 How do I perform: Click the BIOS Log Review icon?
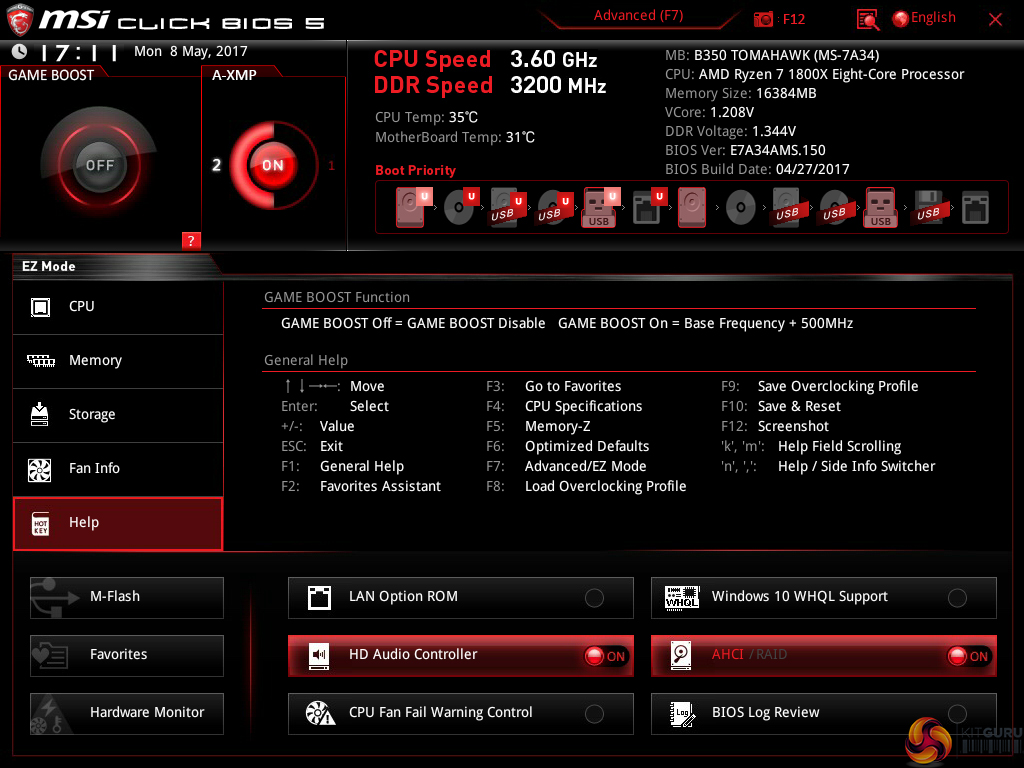[x=682, y=713]
